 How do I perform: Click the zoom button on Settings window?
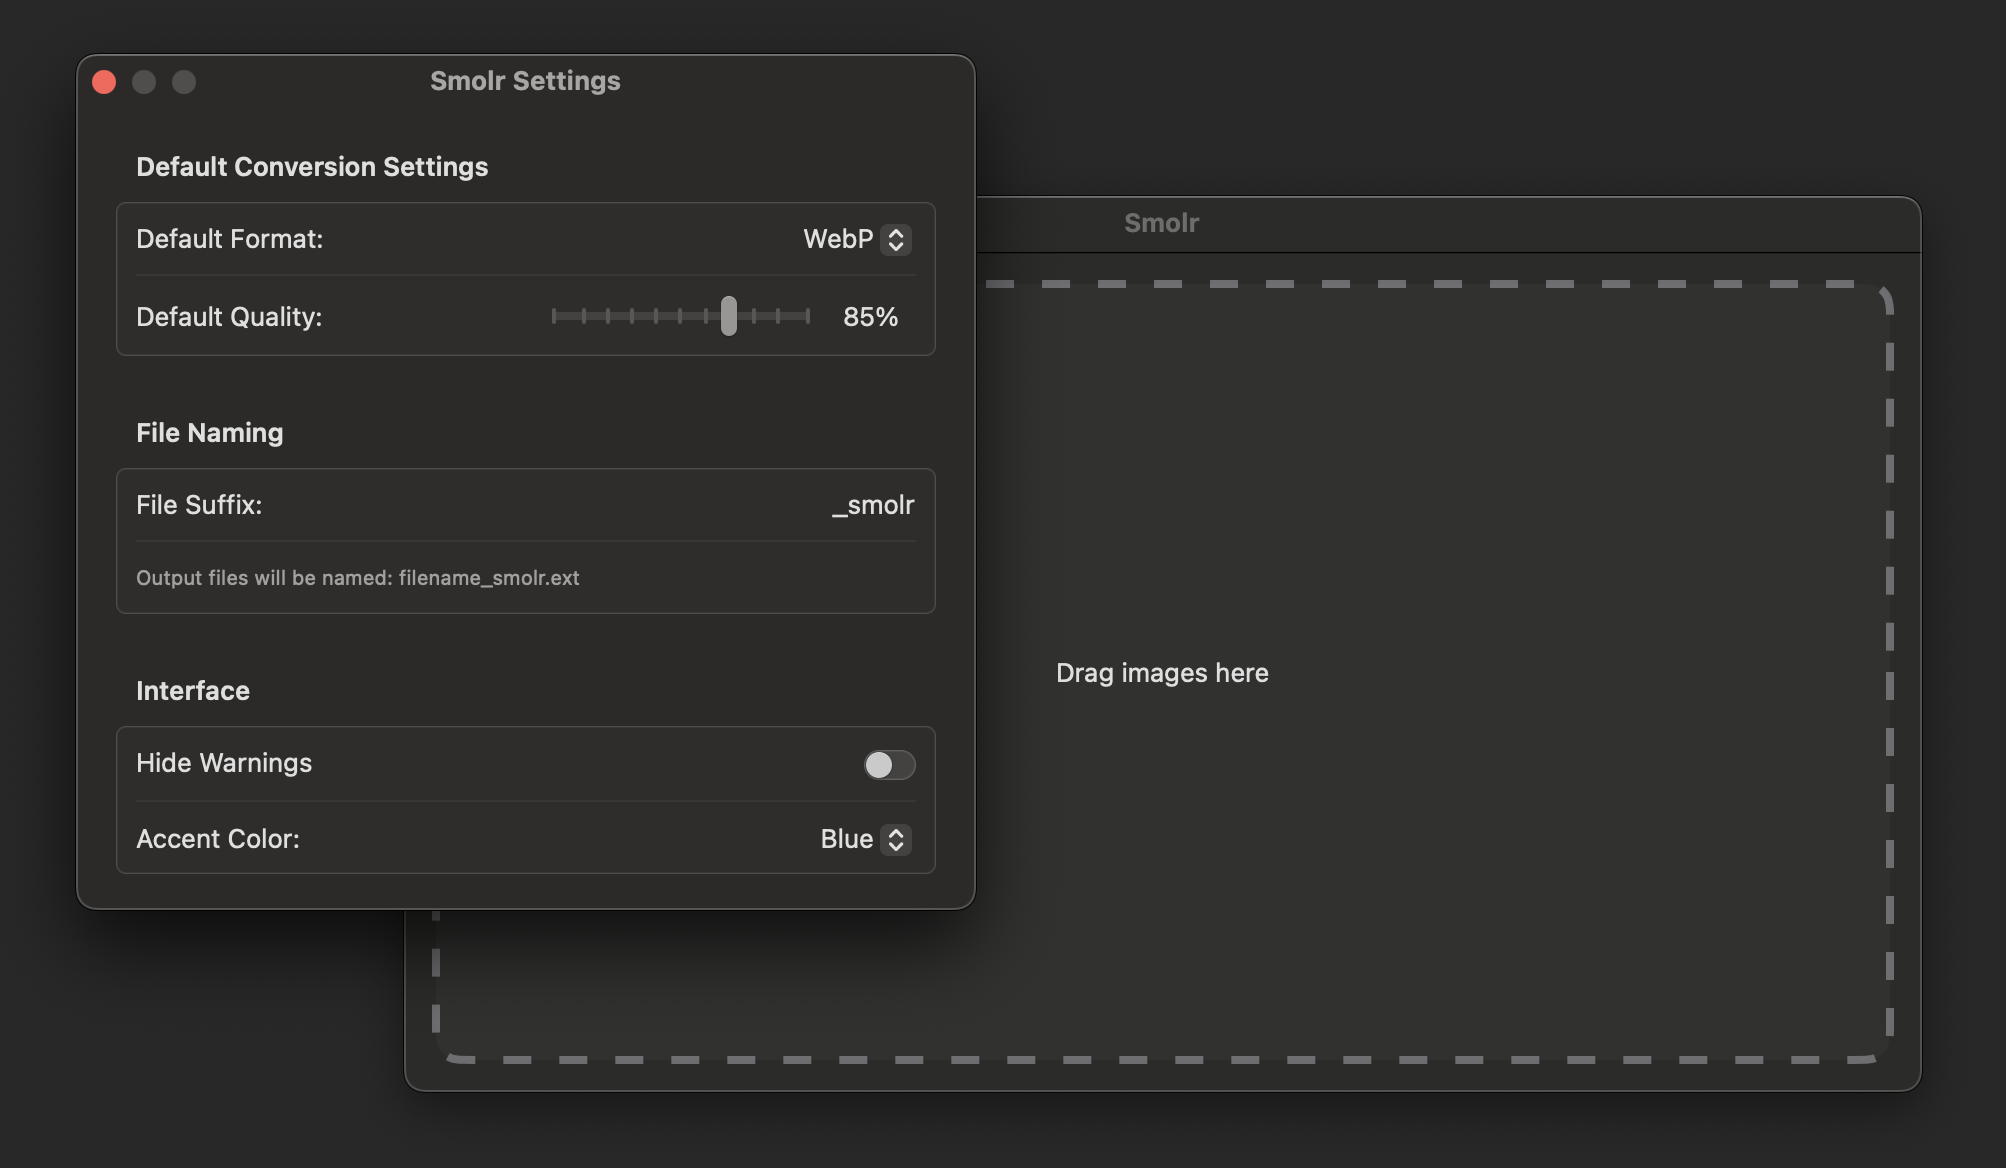184,82
